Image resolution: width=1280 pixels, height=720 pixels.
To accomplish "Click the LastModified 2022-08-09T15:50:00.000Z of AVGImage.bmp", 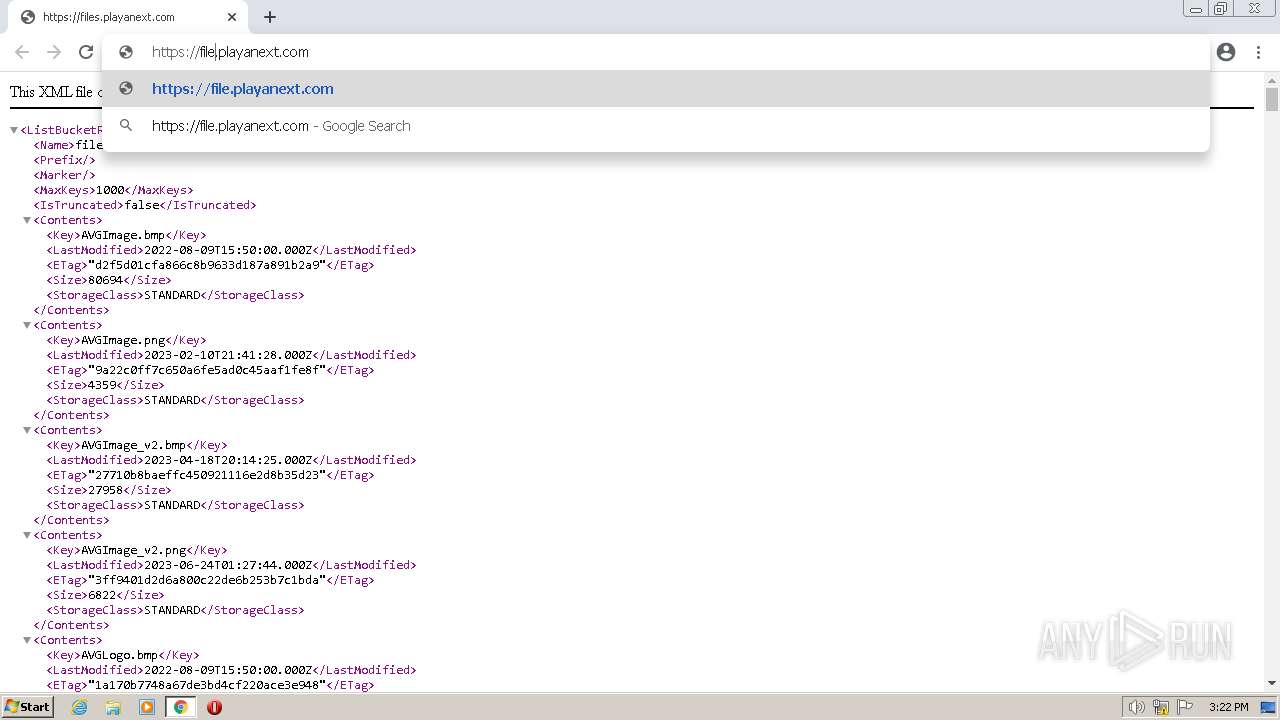I will (229, 250).
